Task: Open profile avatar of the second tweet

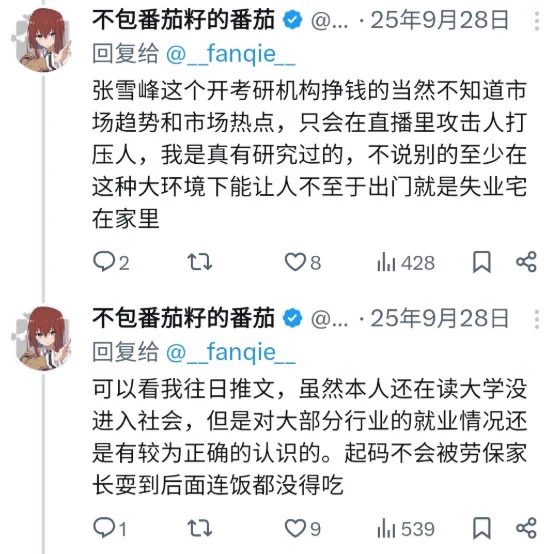Action: click(x=43, y=338)
